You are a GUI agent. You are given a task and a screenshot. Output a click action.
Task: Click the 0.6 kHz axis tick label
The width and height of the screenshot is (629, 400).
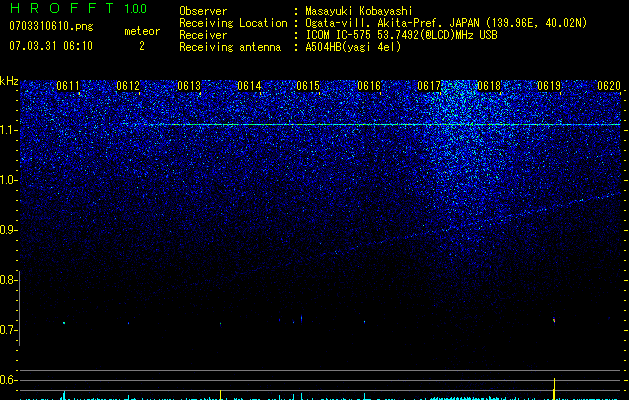[x=7, y=380]
